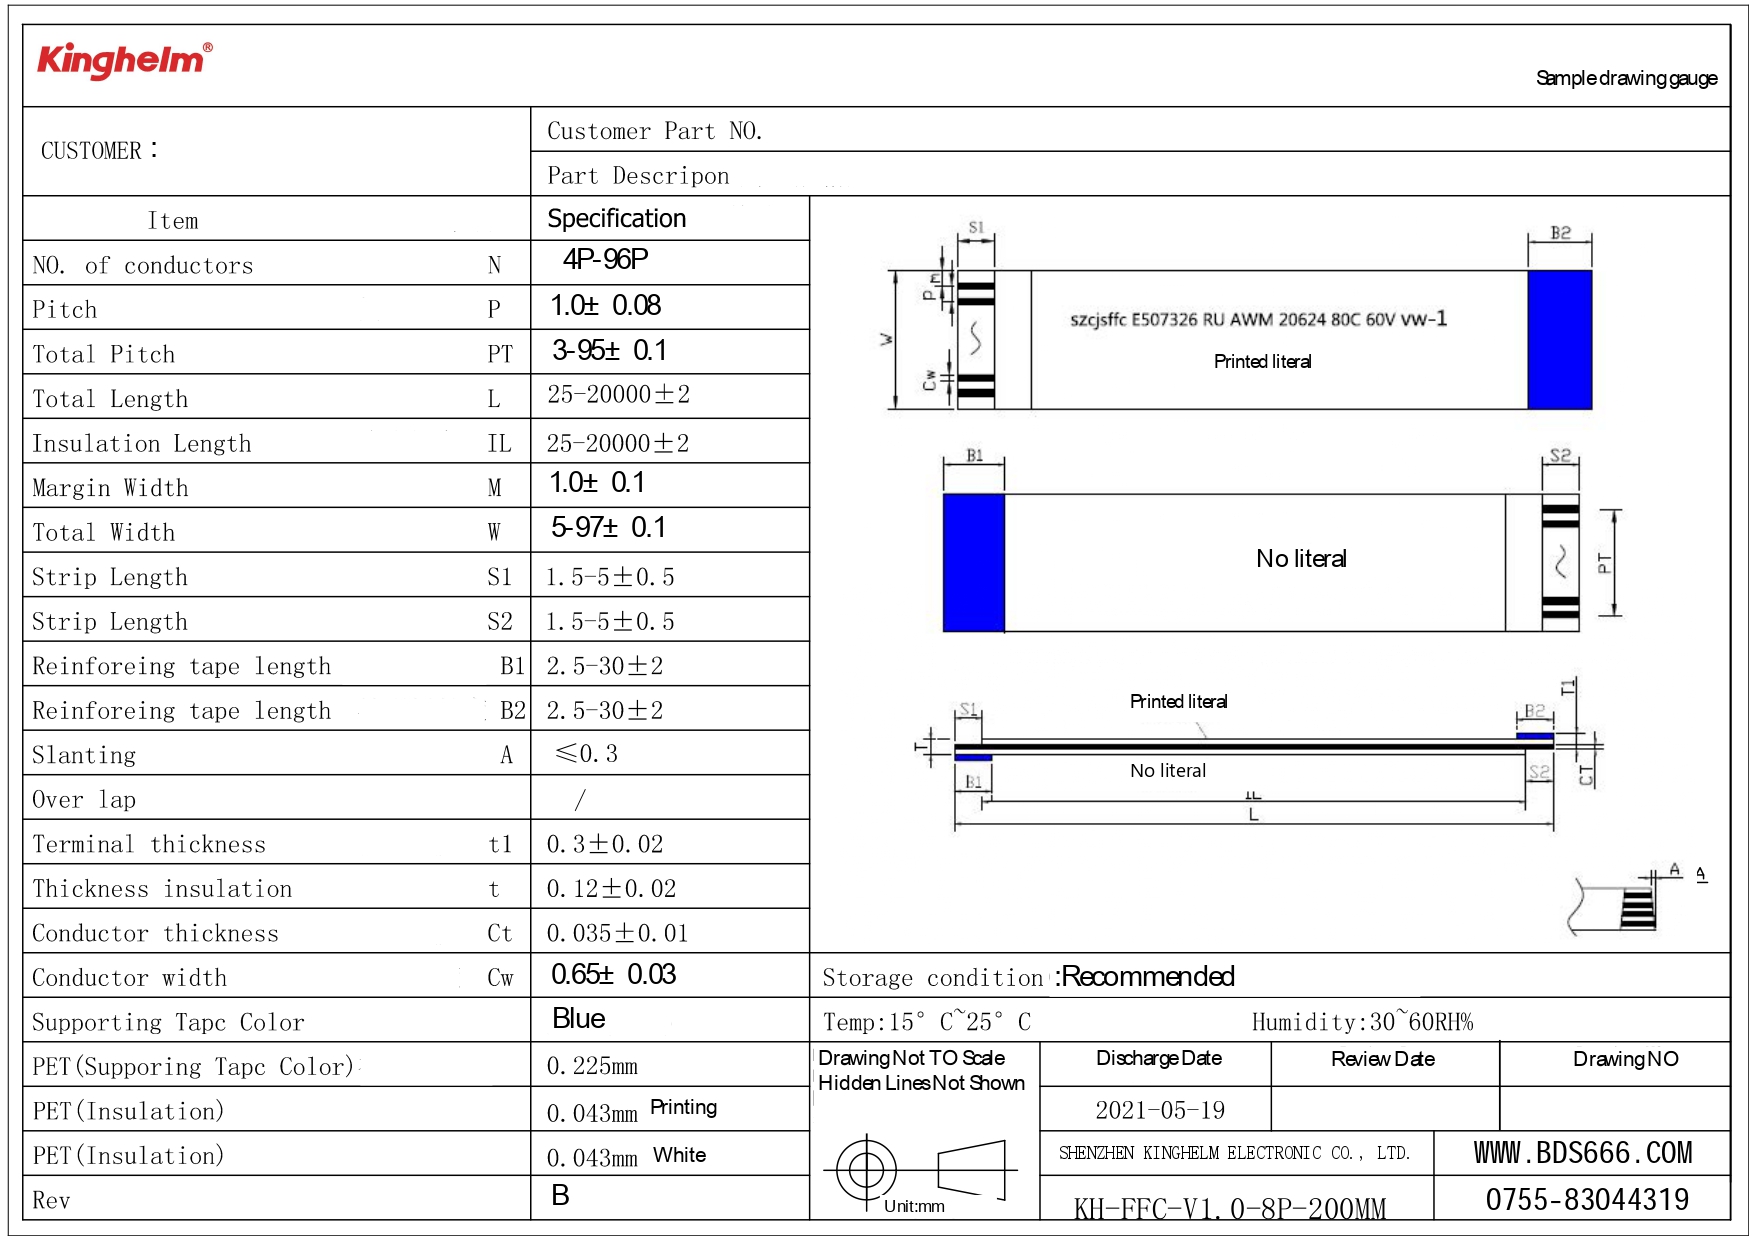Click the Kinghelm logo
The image size is (1755, 1240).
[124, 60]
